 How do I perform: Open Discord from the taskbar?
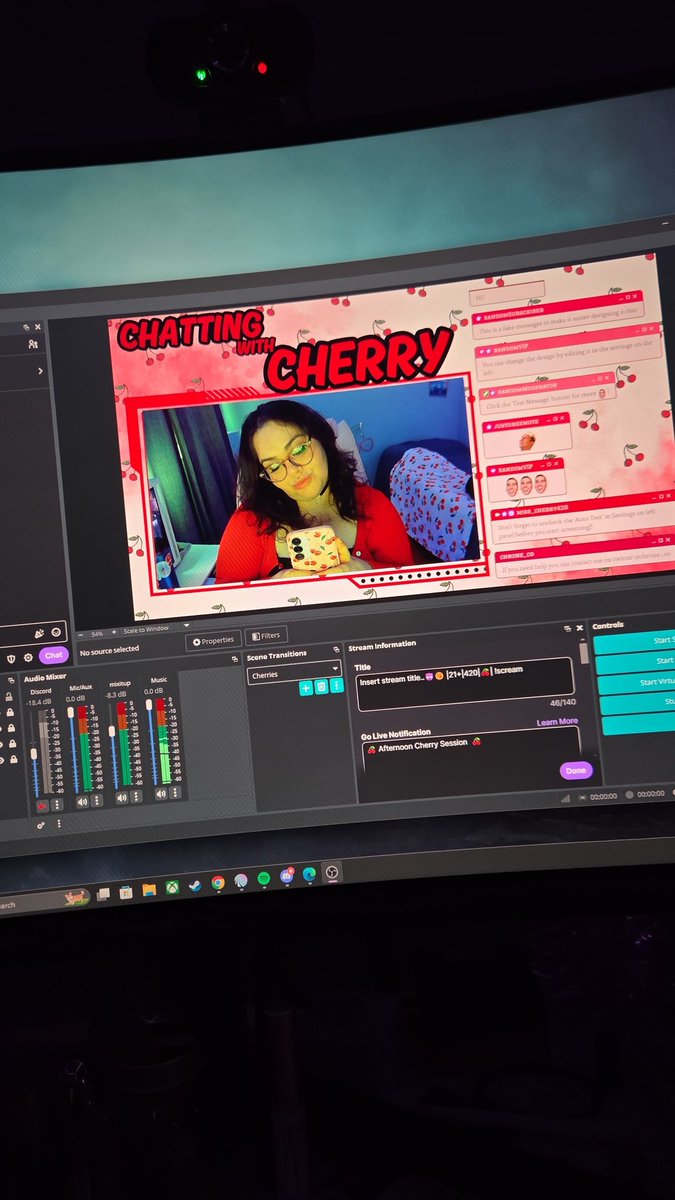tap(287, 876)
